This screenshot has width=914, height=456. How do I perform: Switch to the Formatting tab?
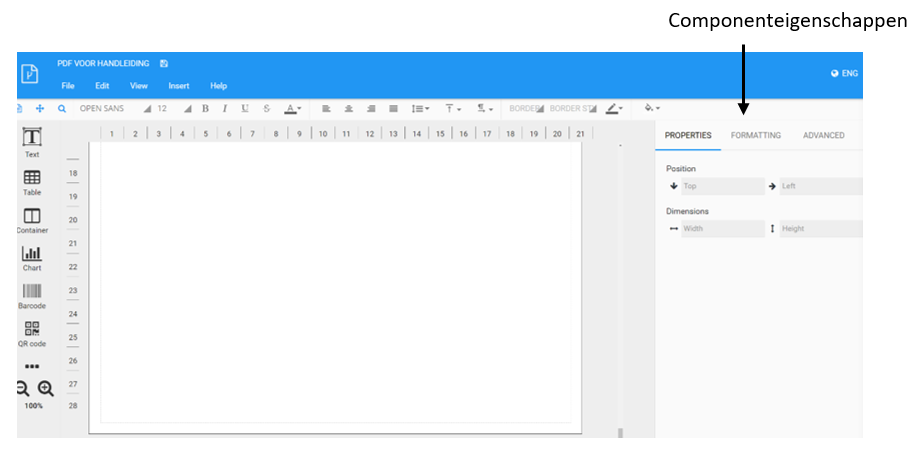[755, 135]
